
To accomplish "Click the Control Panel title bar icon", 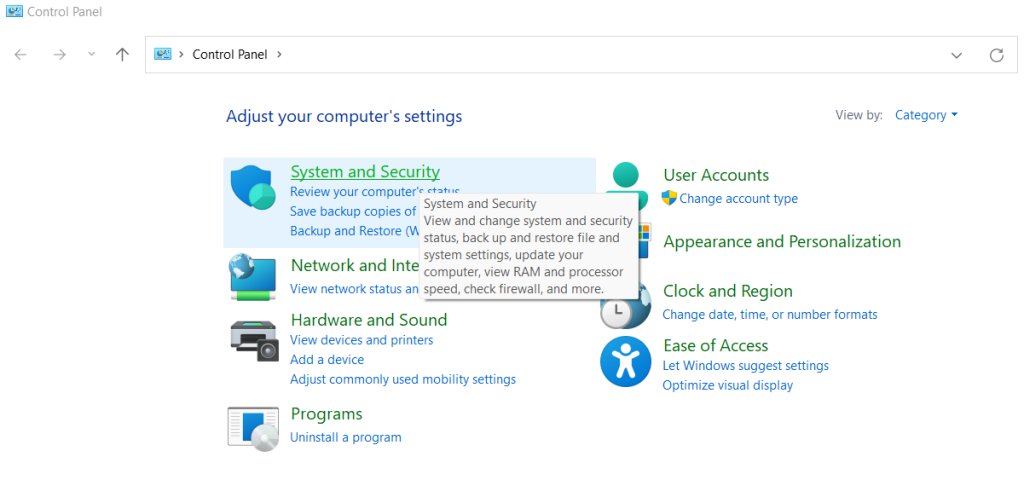I will pos(14,11).
